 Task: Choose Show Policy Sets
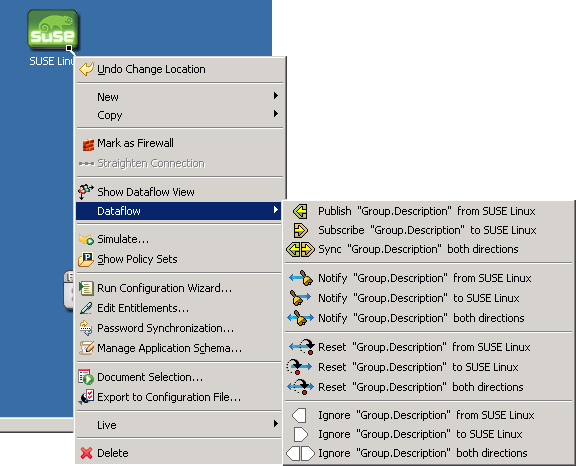pos(179,259)
